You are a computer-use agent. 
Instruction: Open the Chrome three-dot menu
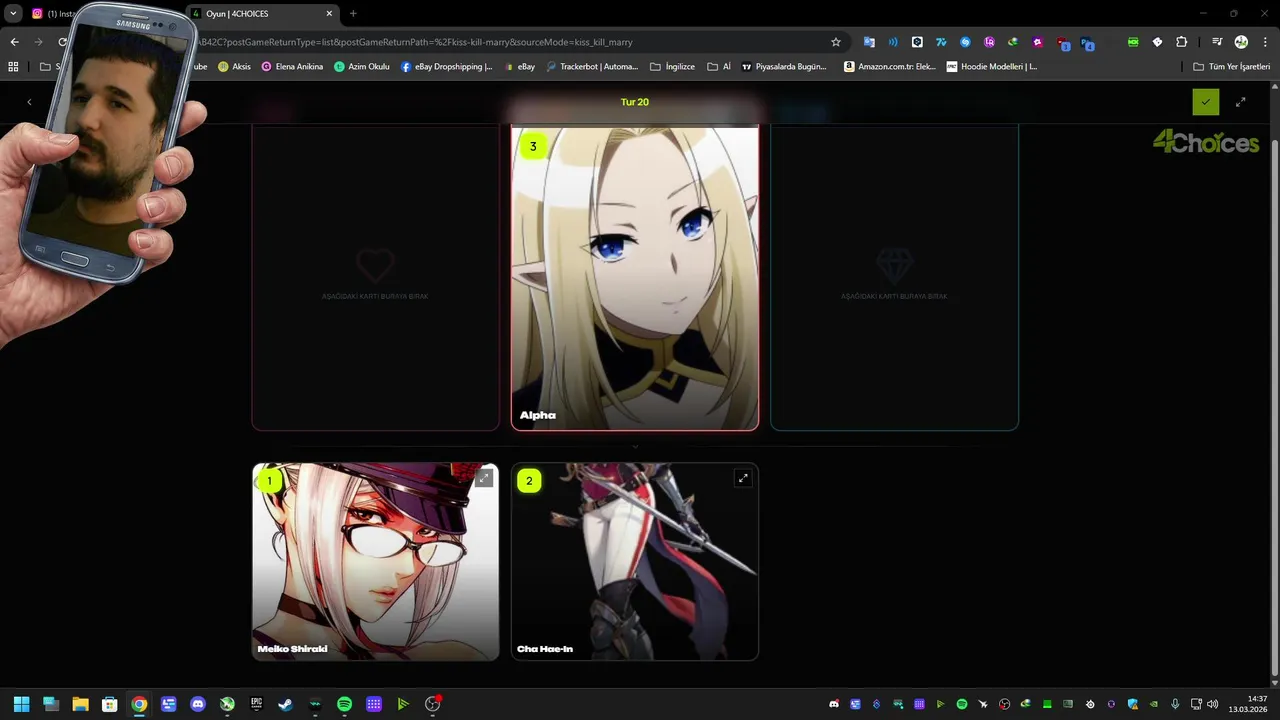coord(1263,42)
